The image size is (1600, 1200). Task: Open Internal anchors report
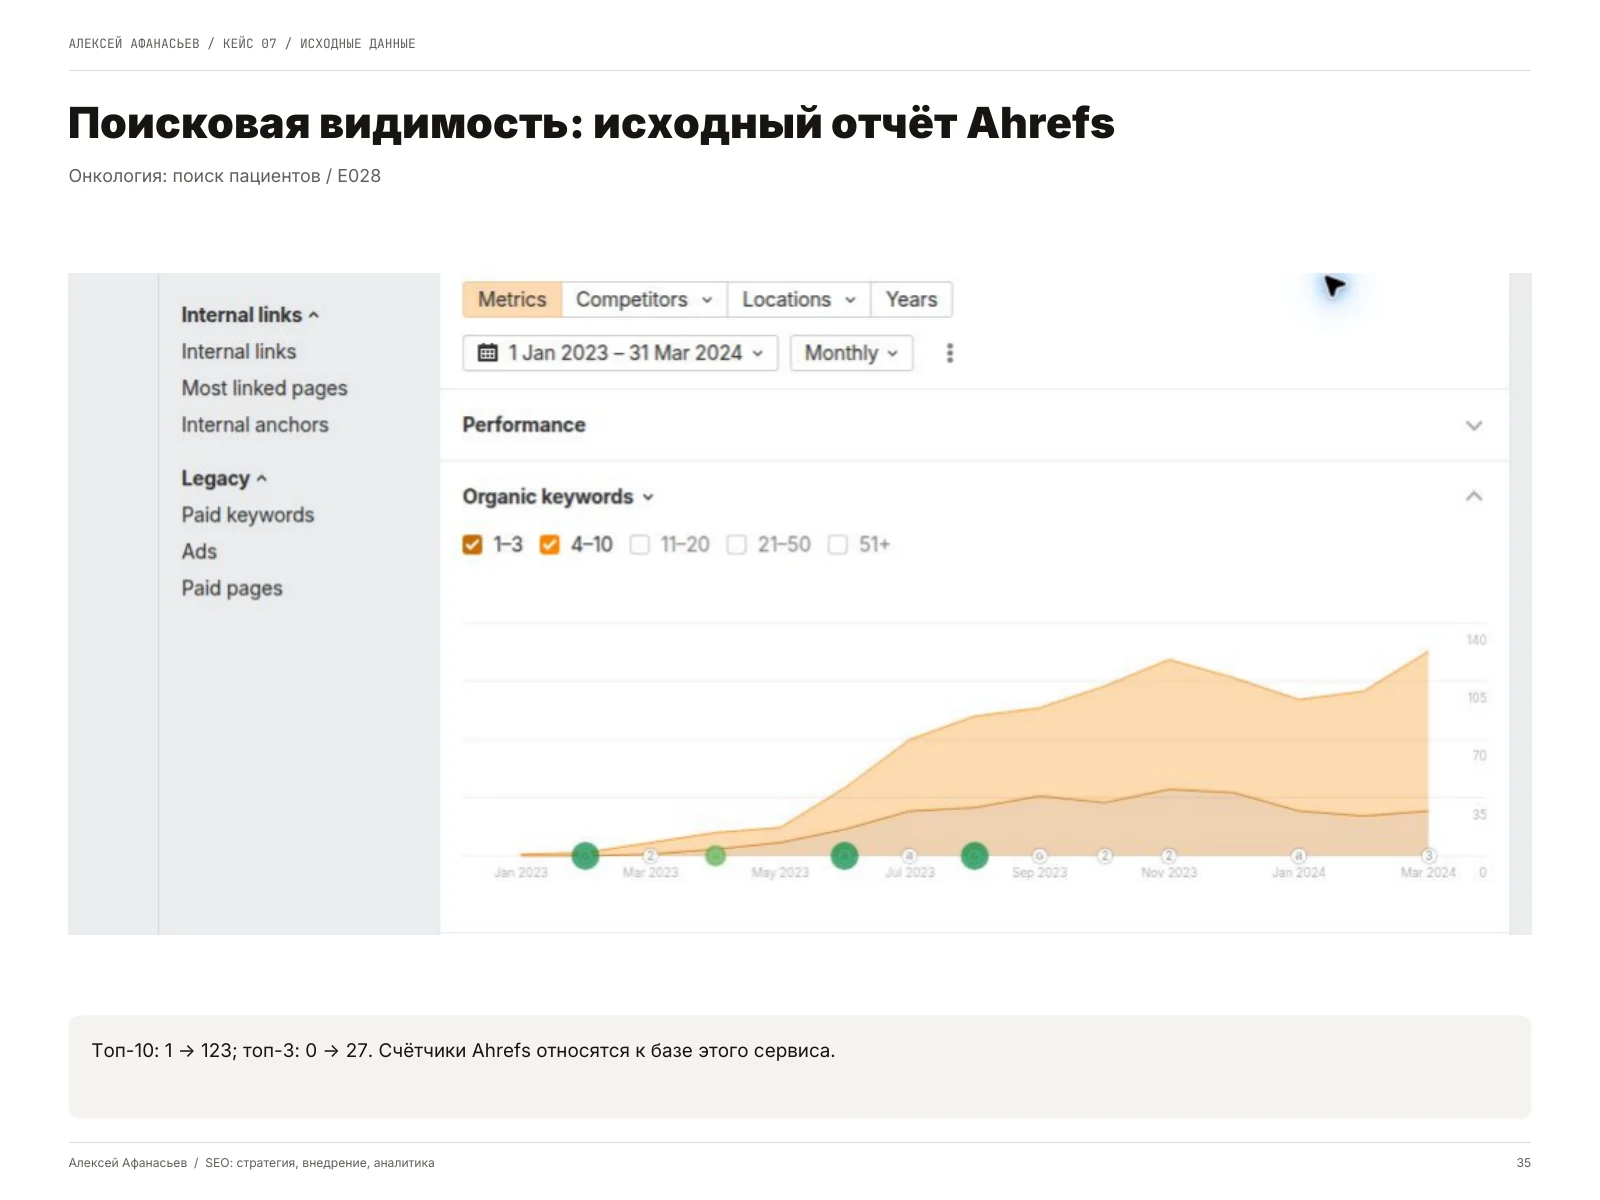[255, 425]
